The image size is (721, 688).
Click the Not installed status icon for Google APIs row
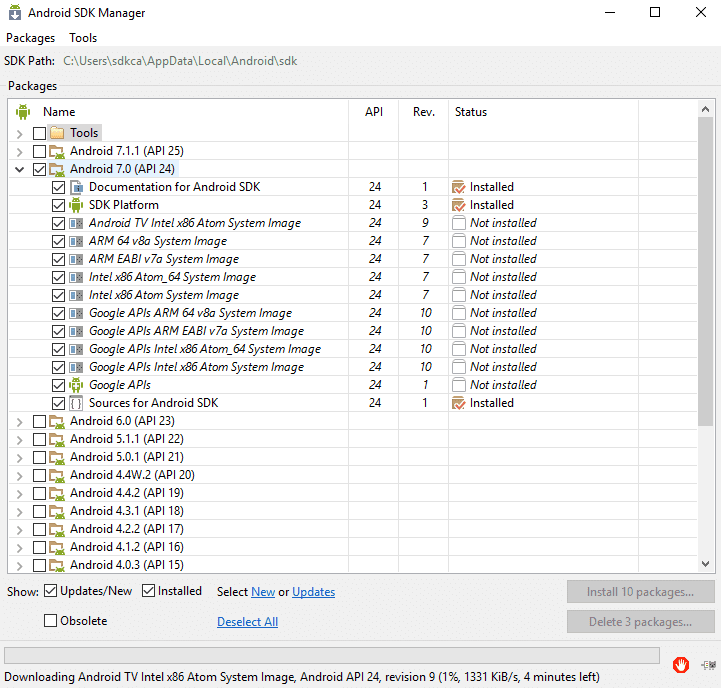458,385
